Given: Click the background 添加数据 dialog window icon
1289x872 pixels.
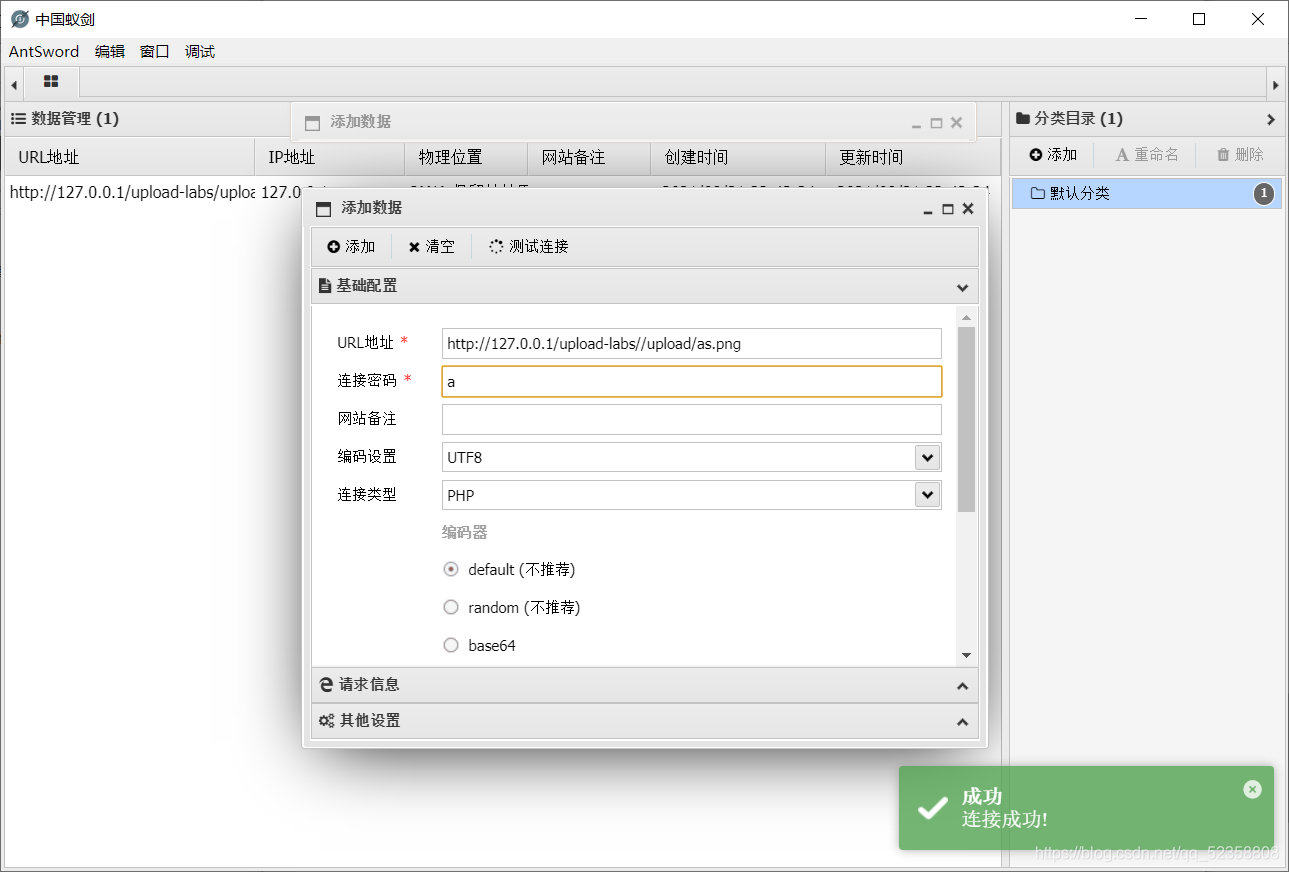Looking at the screenshot, I should click(x=312, y=123).
